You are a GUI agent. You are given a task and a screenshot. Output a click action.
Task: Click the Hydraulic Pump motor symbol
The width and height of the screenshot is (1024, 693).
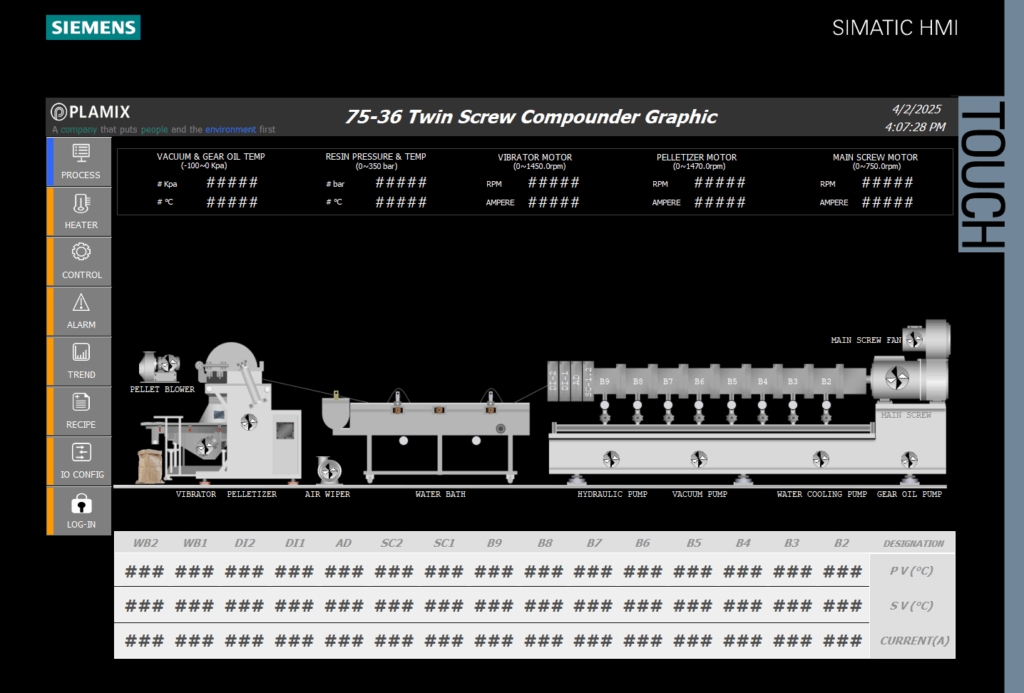(611, 459)
